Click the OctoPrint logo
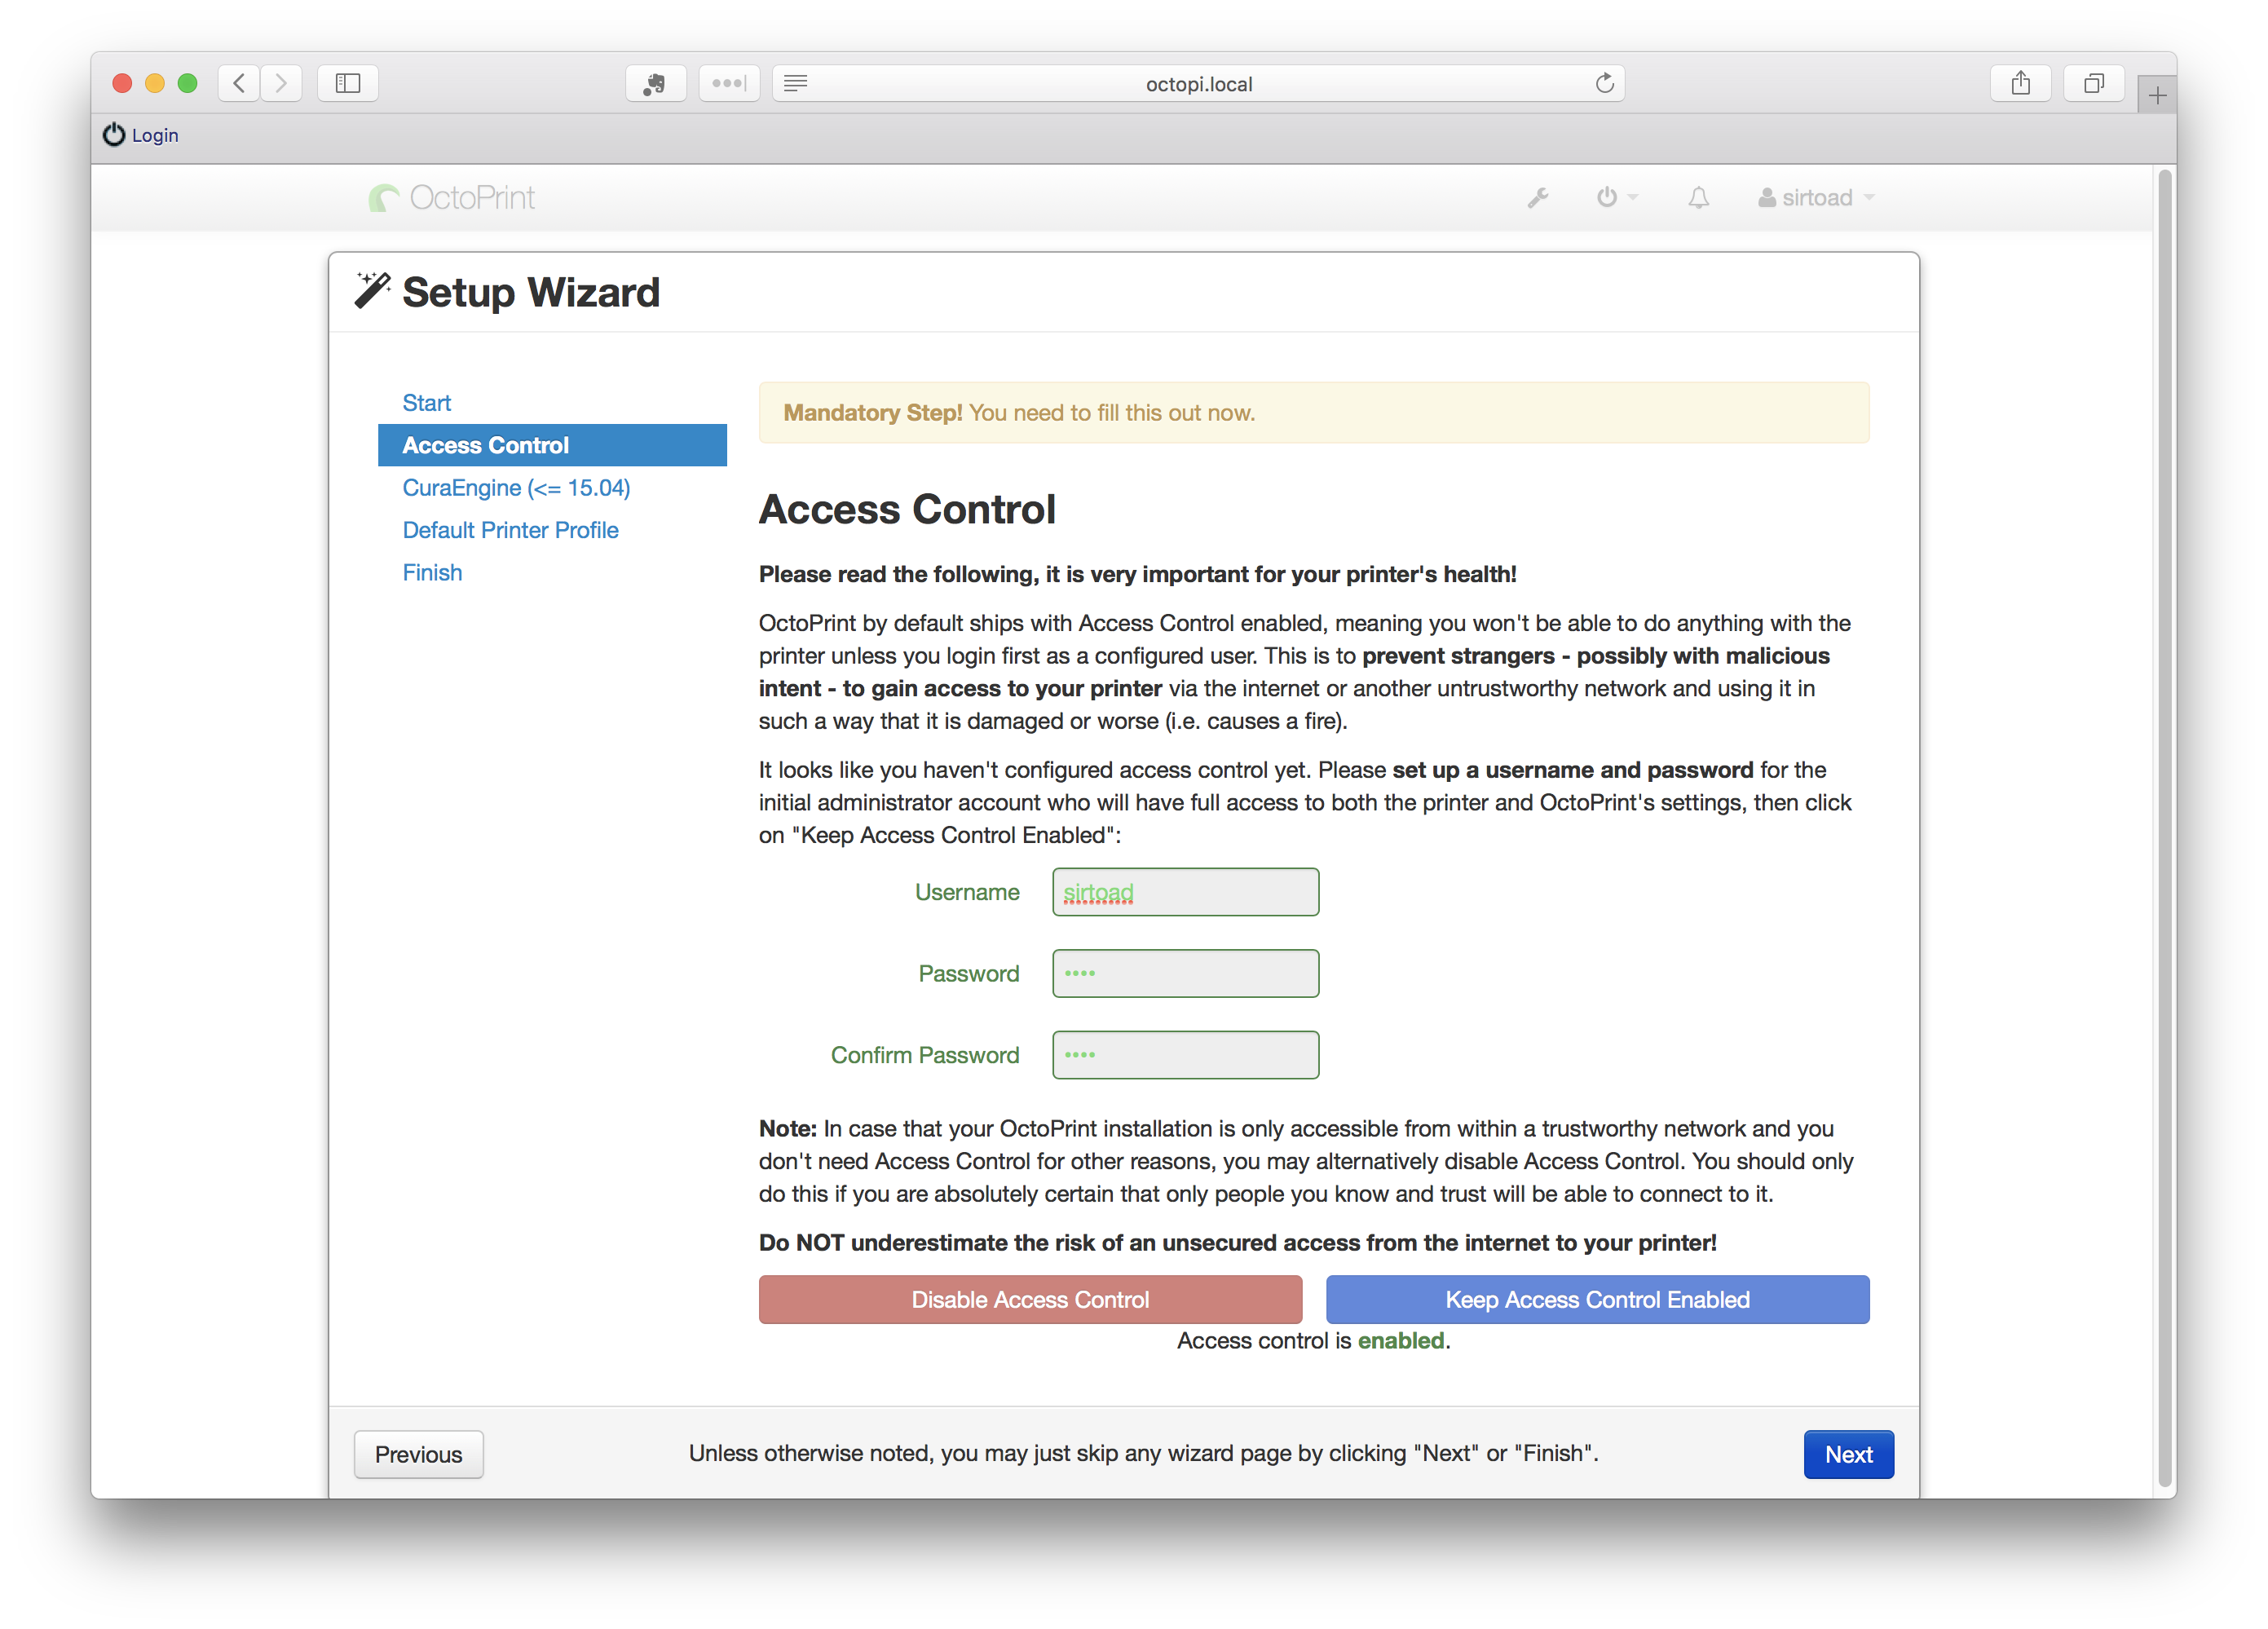 click(452, 198)
